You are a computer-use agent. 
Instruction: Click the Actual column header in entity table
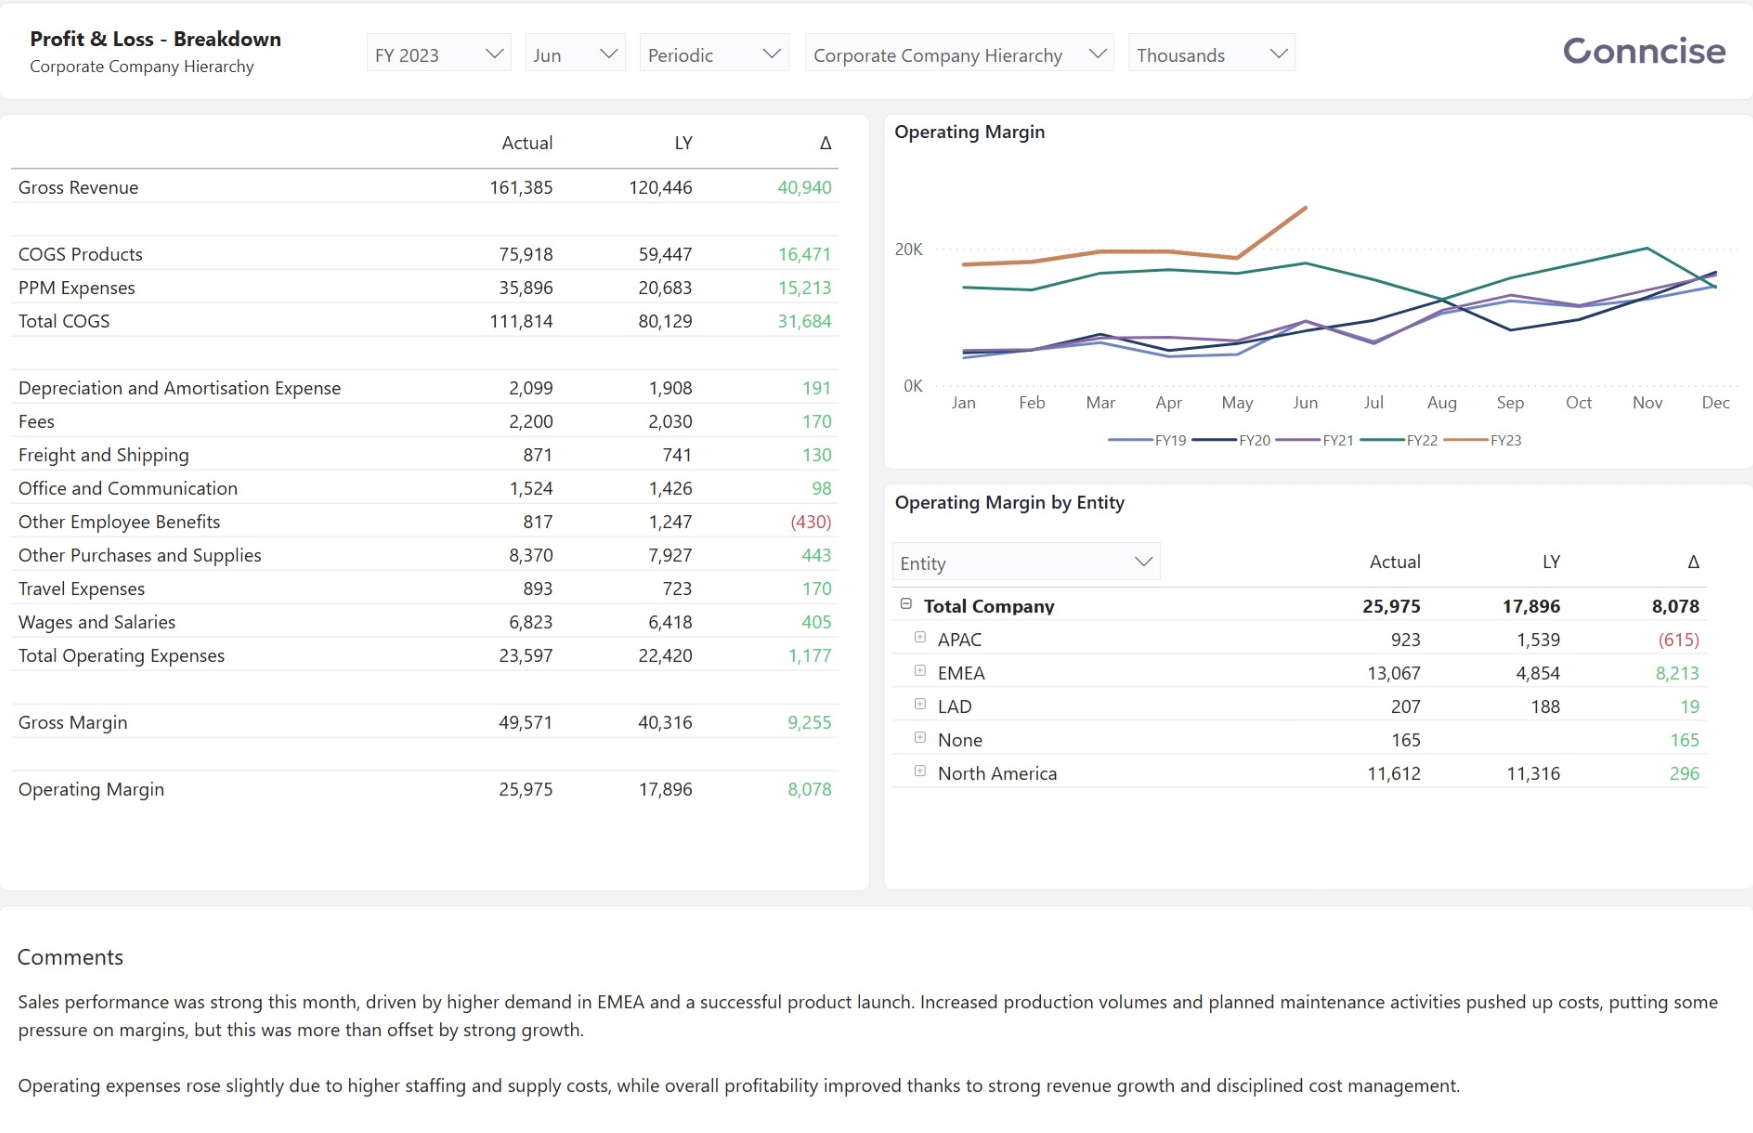1395,562
